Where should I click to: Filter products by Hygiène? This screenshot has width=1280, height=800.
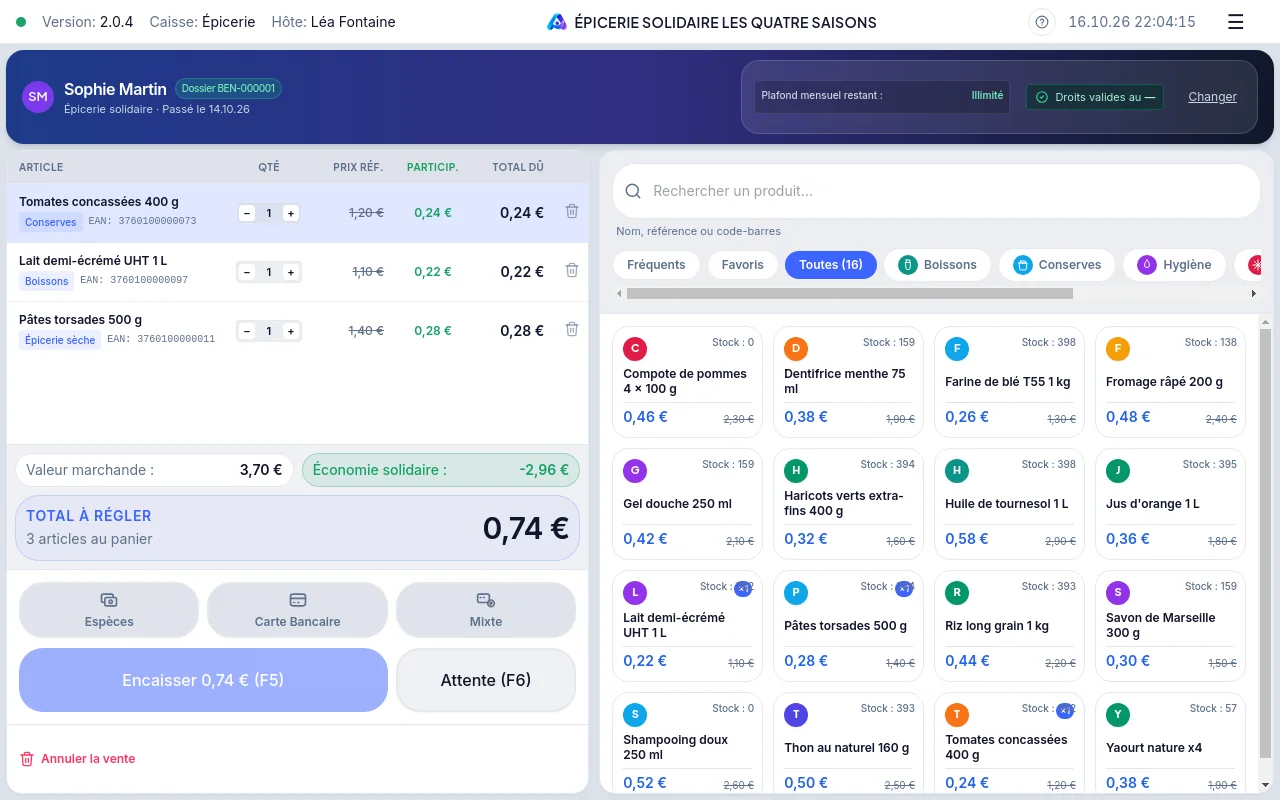1174,265
